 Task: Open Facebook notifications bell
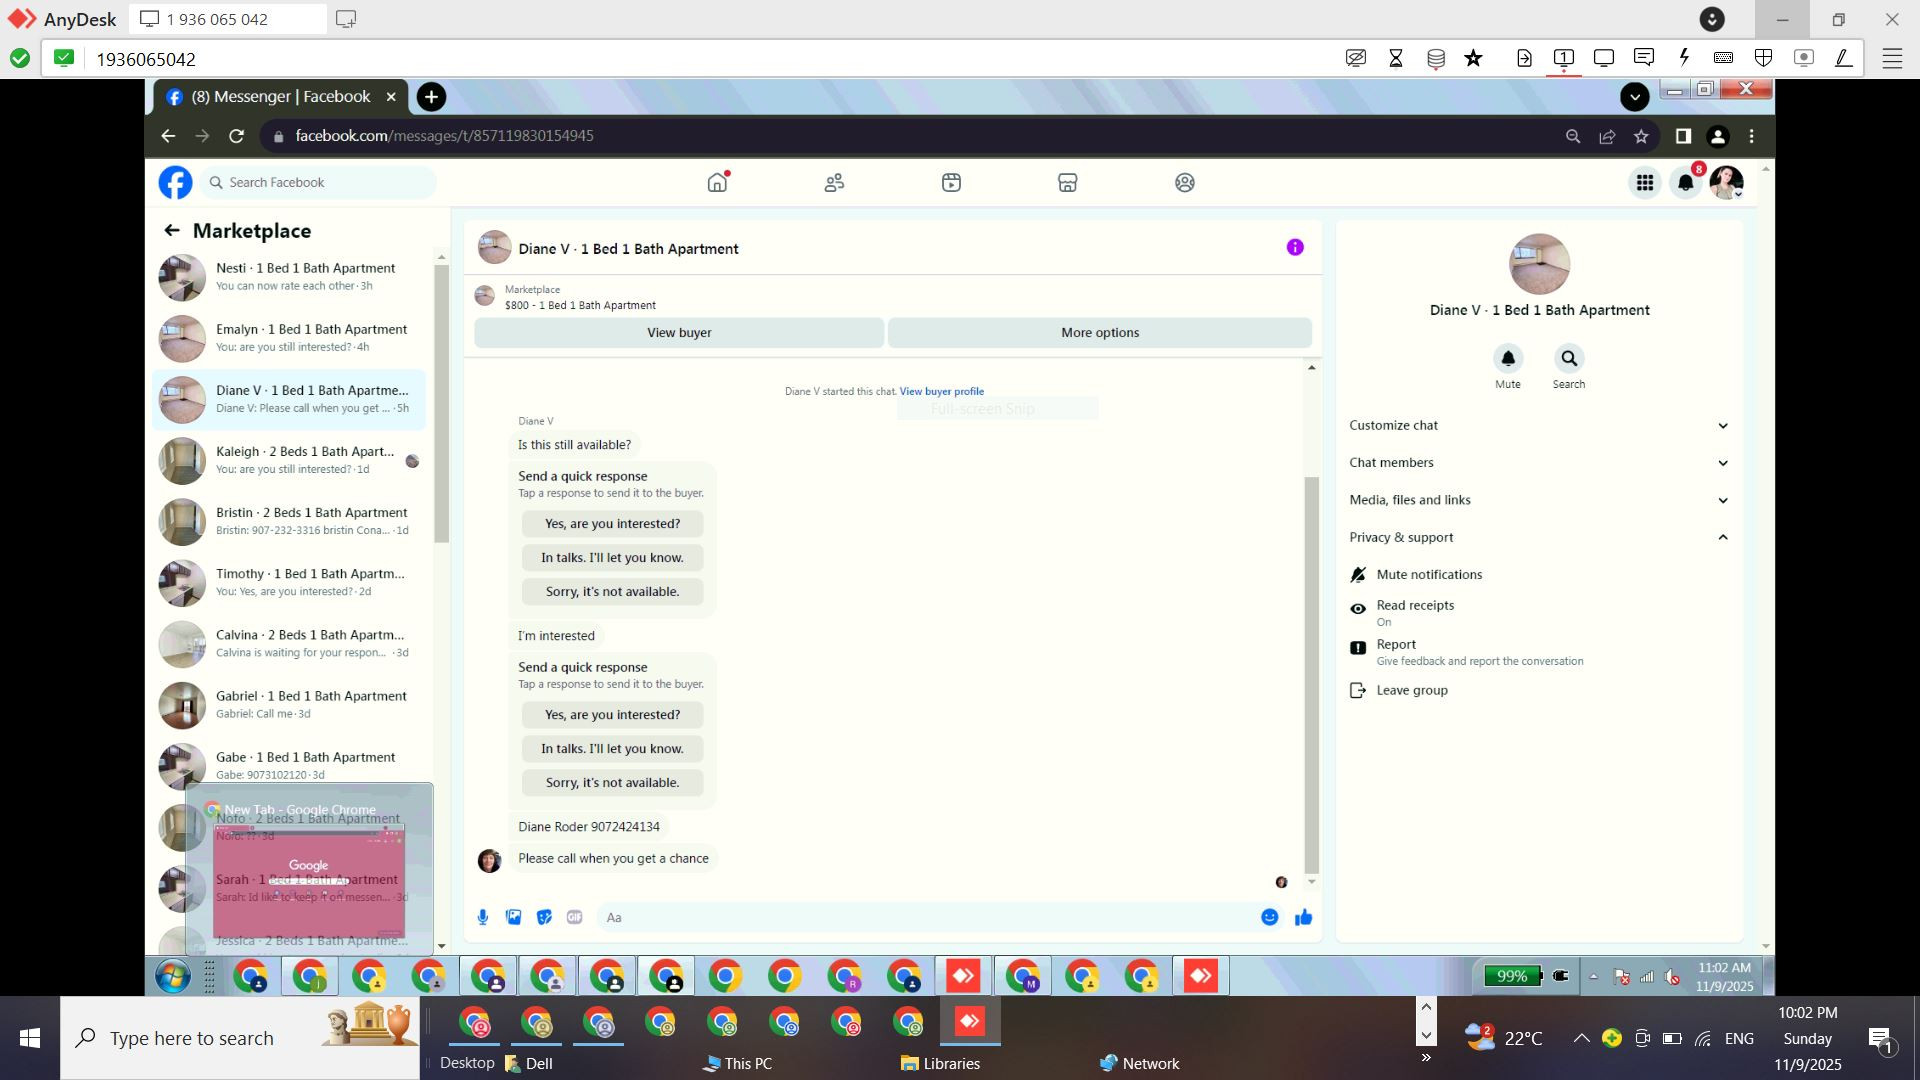pyautogui.click(x=1686, y=183)
